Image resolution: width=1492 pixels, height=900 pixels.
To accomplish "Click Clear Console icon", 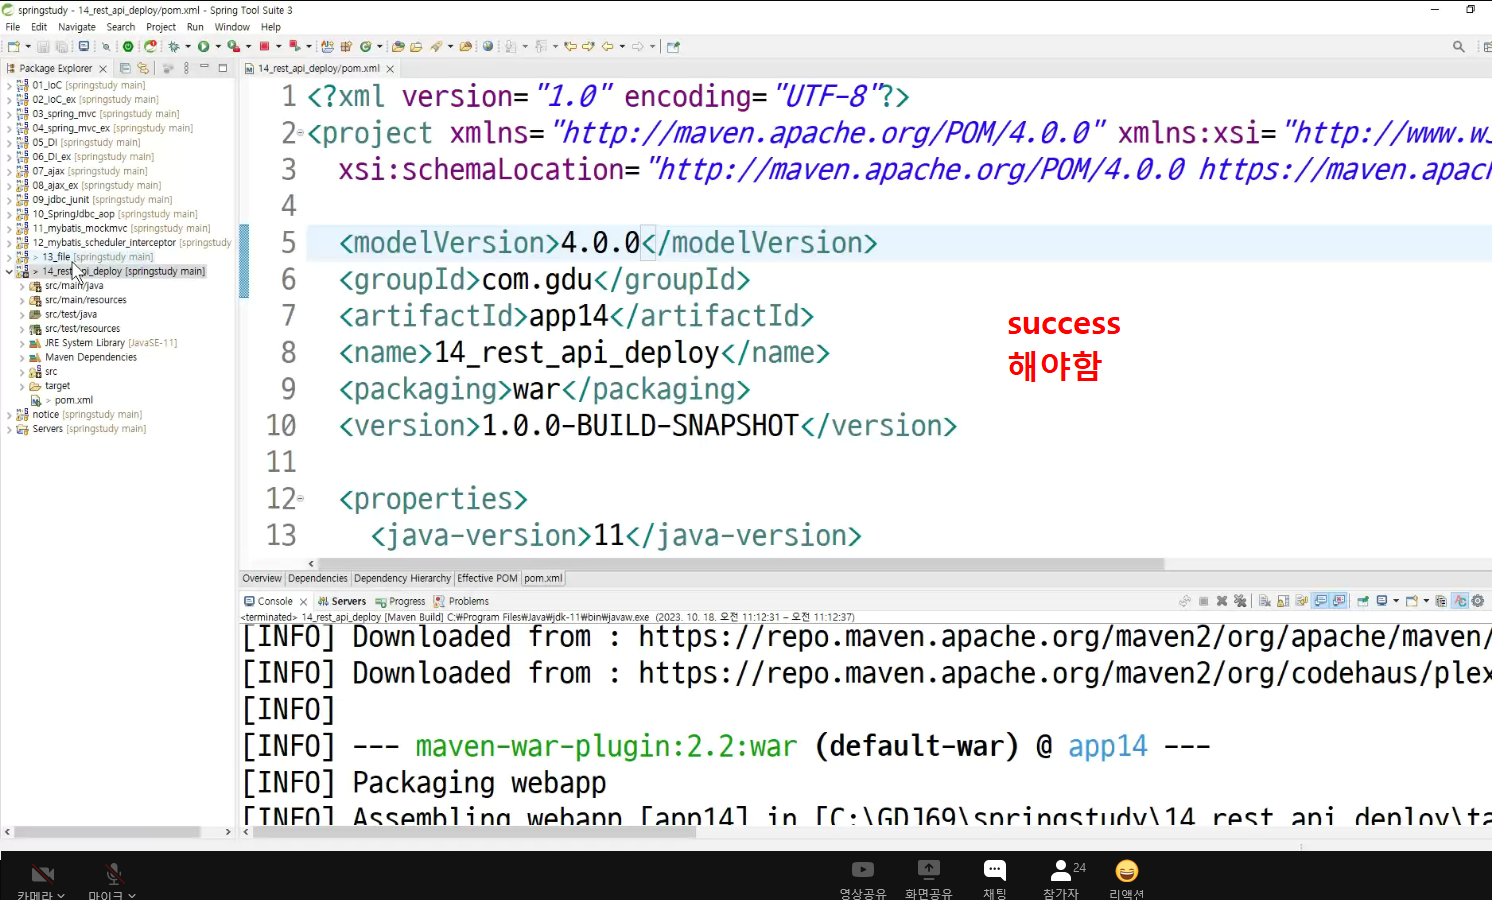I will [x=1265, y=601].
